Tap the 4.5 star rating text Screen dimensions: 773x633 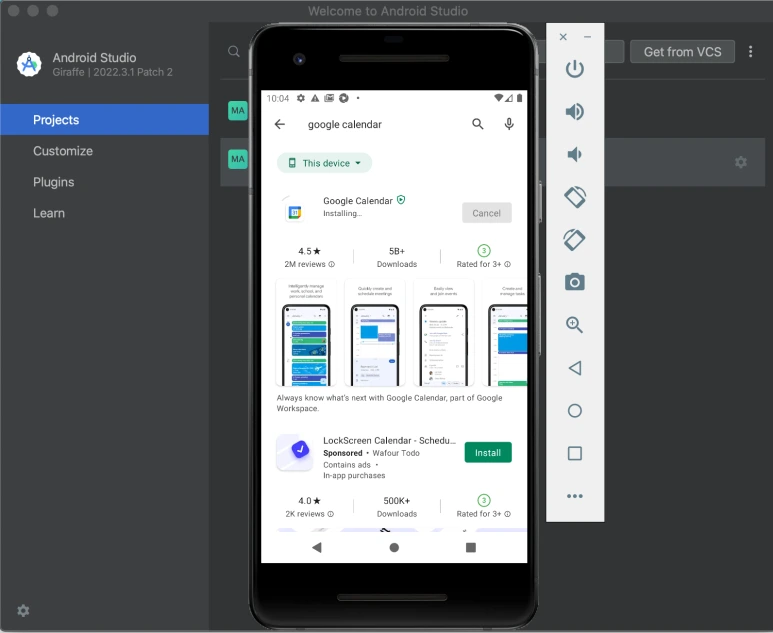(309, 251)
